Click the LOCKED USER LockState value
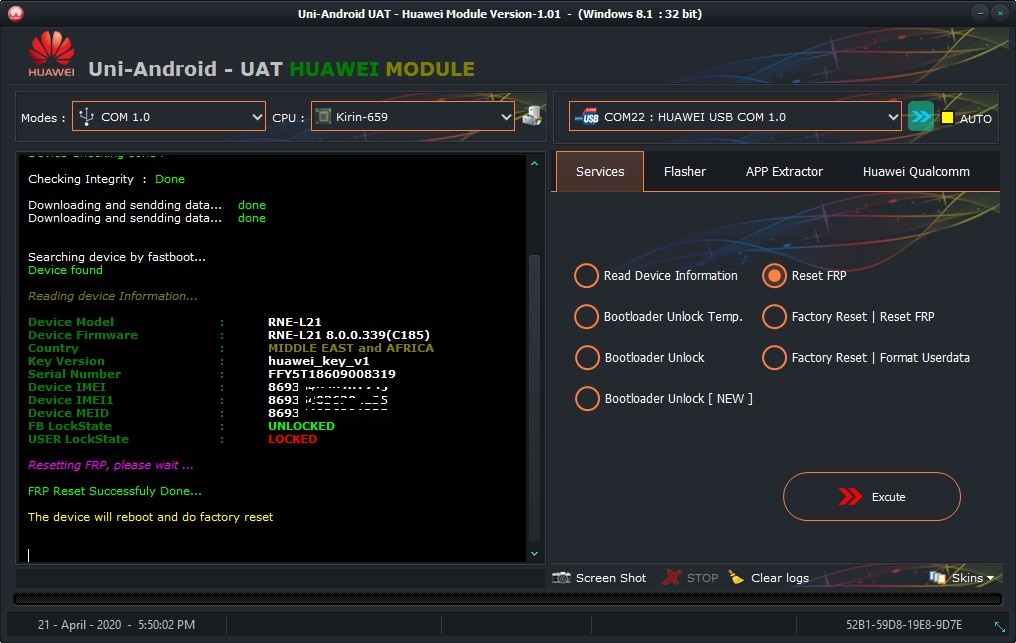The height and width of the screenshot is (643, 1016). tap(292, 439)
